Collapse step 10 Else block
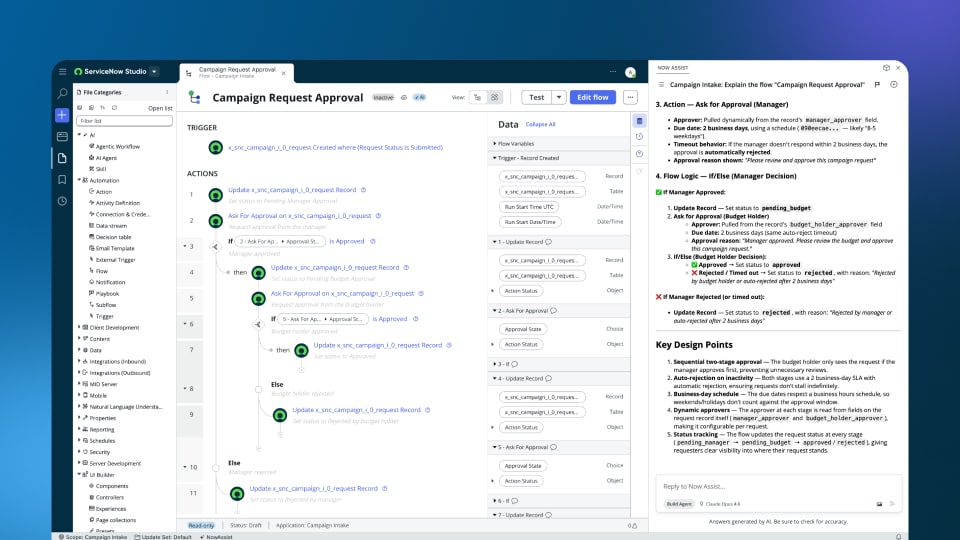This screenshot has height=540, width=960. click(185, 467)
